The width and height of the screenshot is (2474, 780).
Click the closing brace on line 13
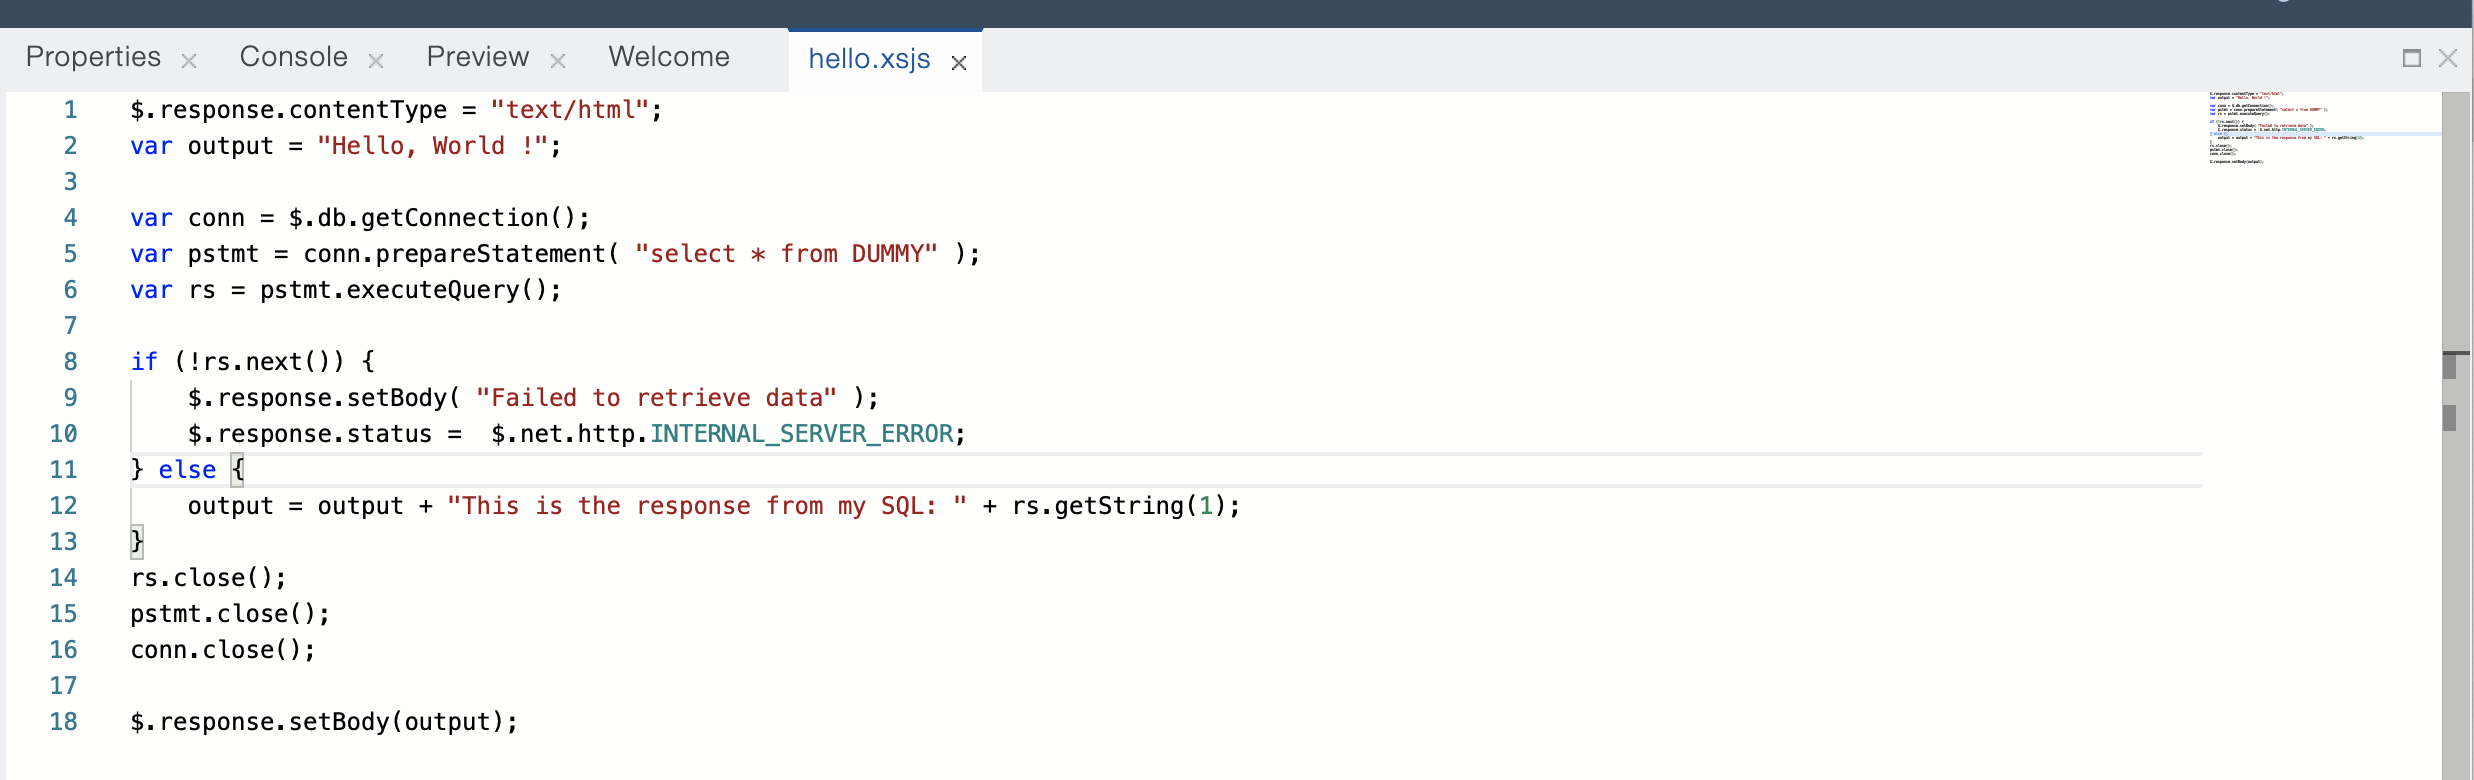click(137, 542)
